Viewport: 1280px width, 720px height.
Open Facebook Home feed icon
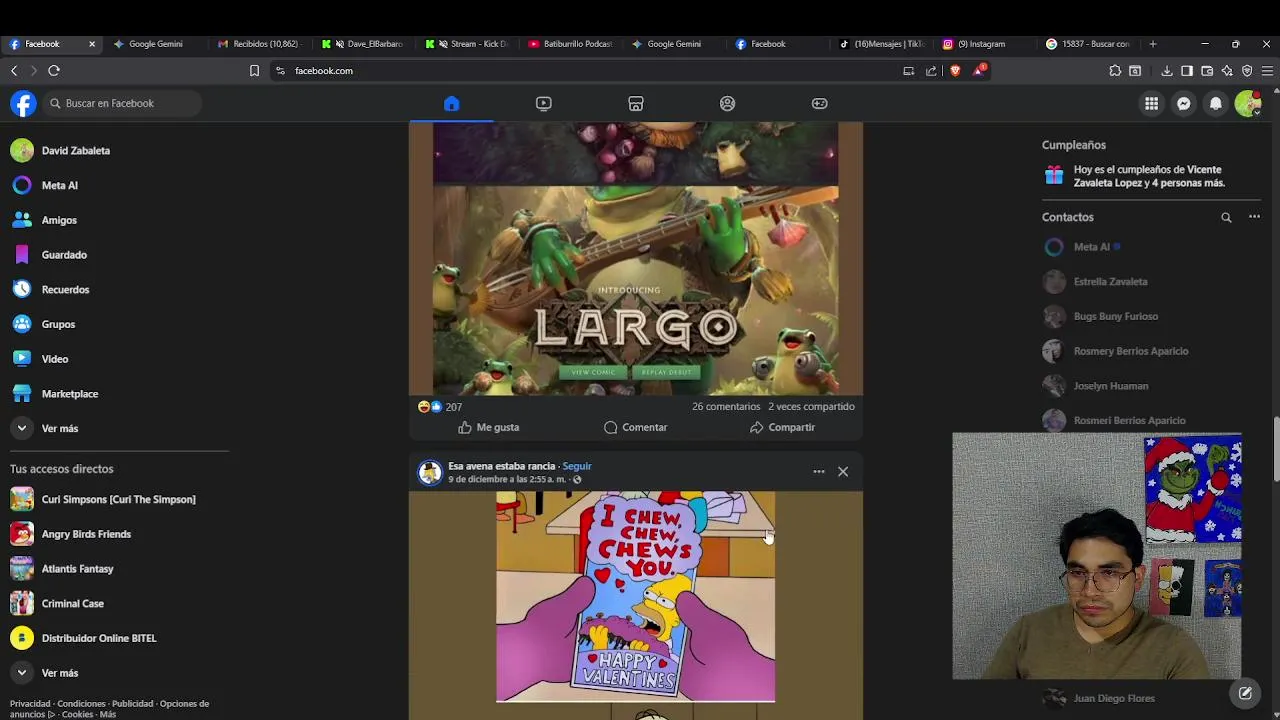tap(451, 103)
